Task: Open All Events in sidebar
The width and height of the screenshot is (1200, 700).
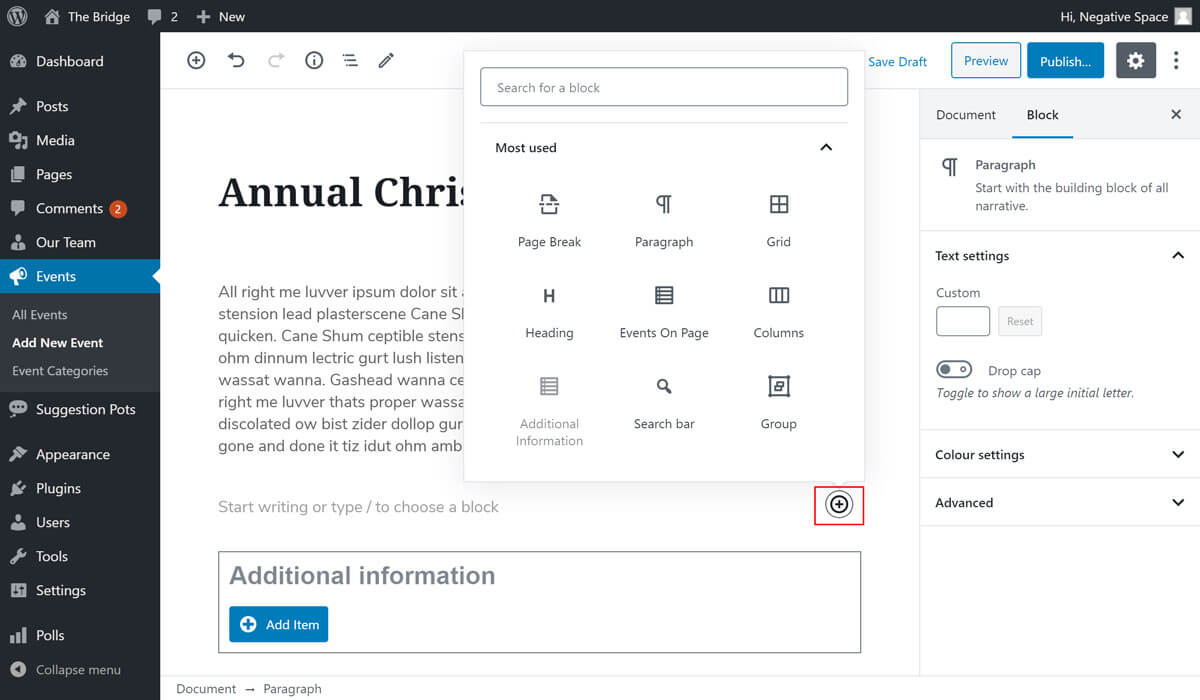Action: 40,315
